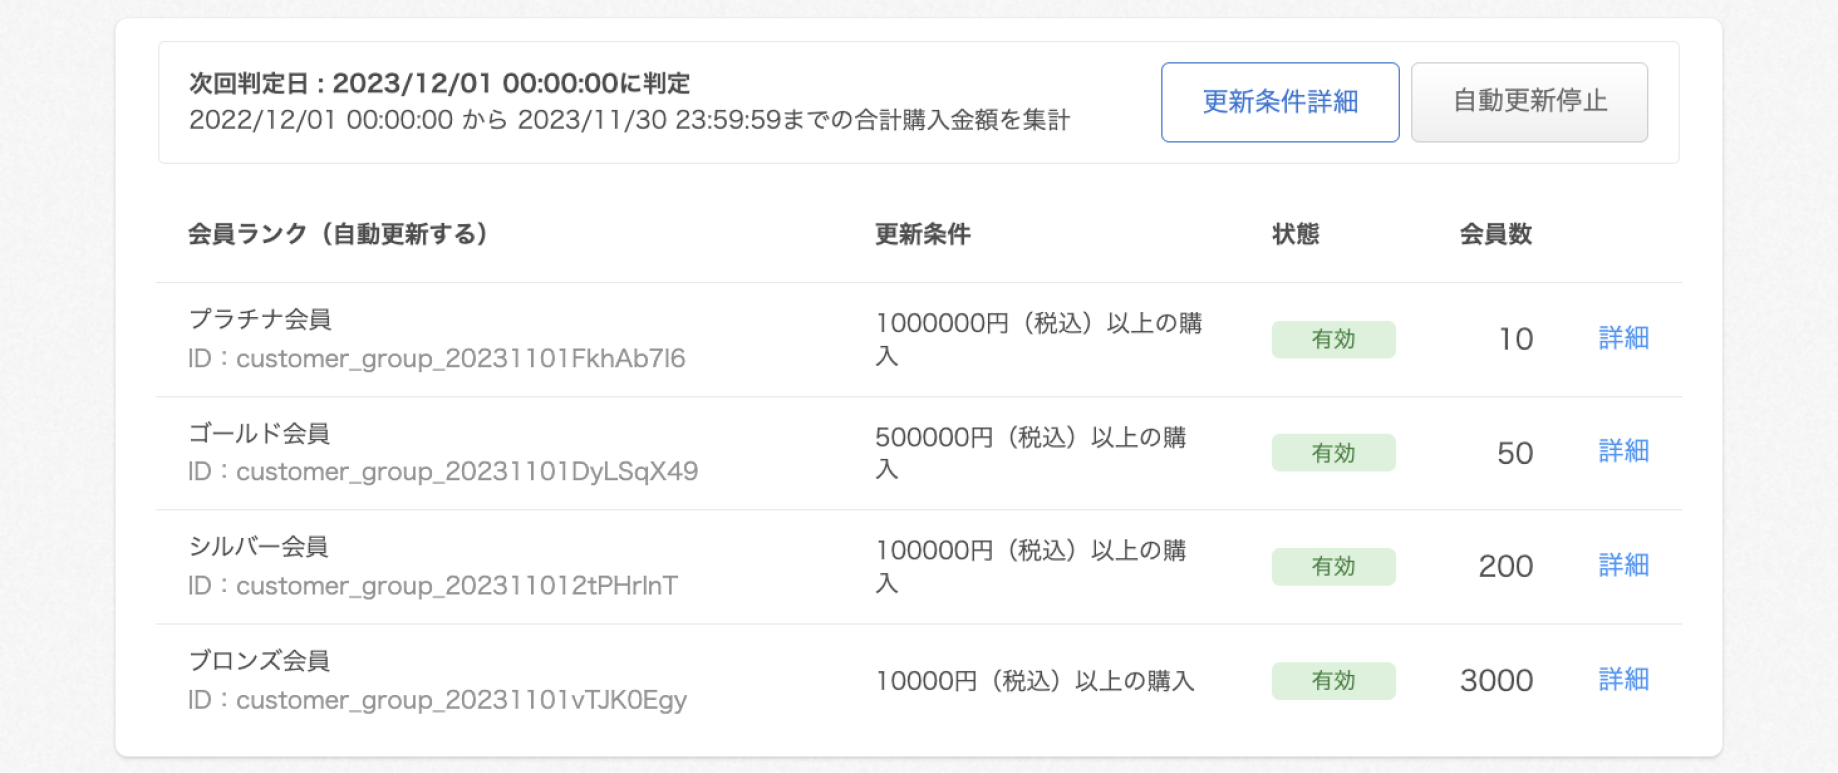
Task: Toggle the 有効 status of ブロンズ会員
Action: [x=1333, y=680]
